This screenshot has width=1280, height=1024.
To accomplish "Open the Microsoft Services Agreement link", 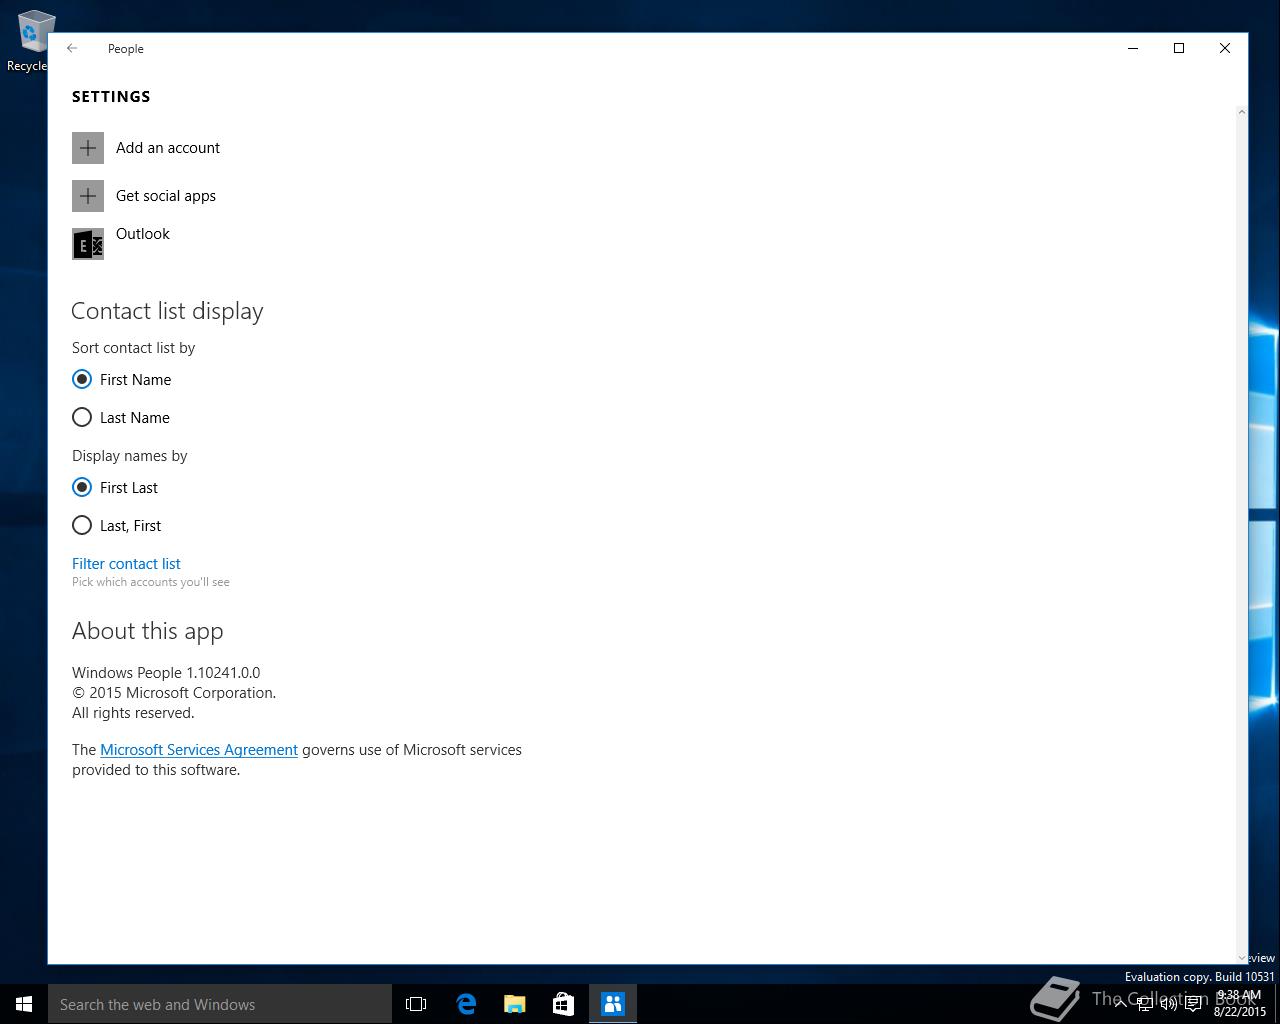I will (199, 750).
